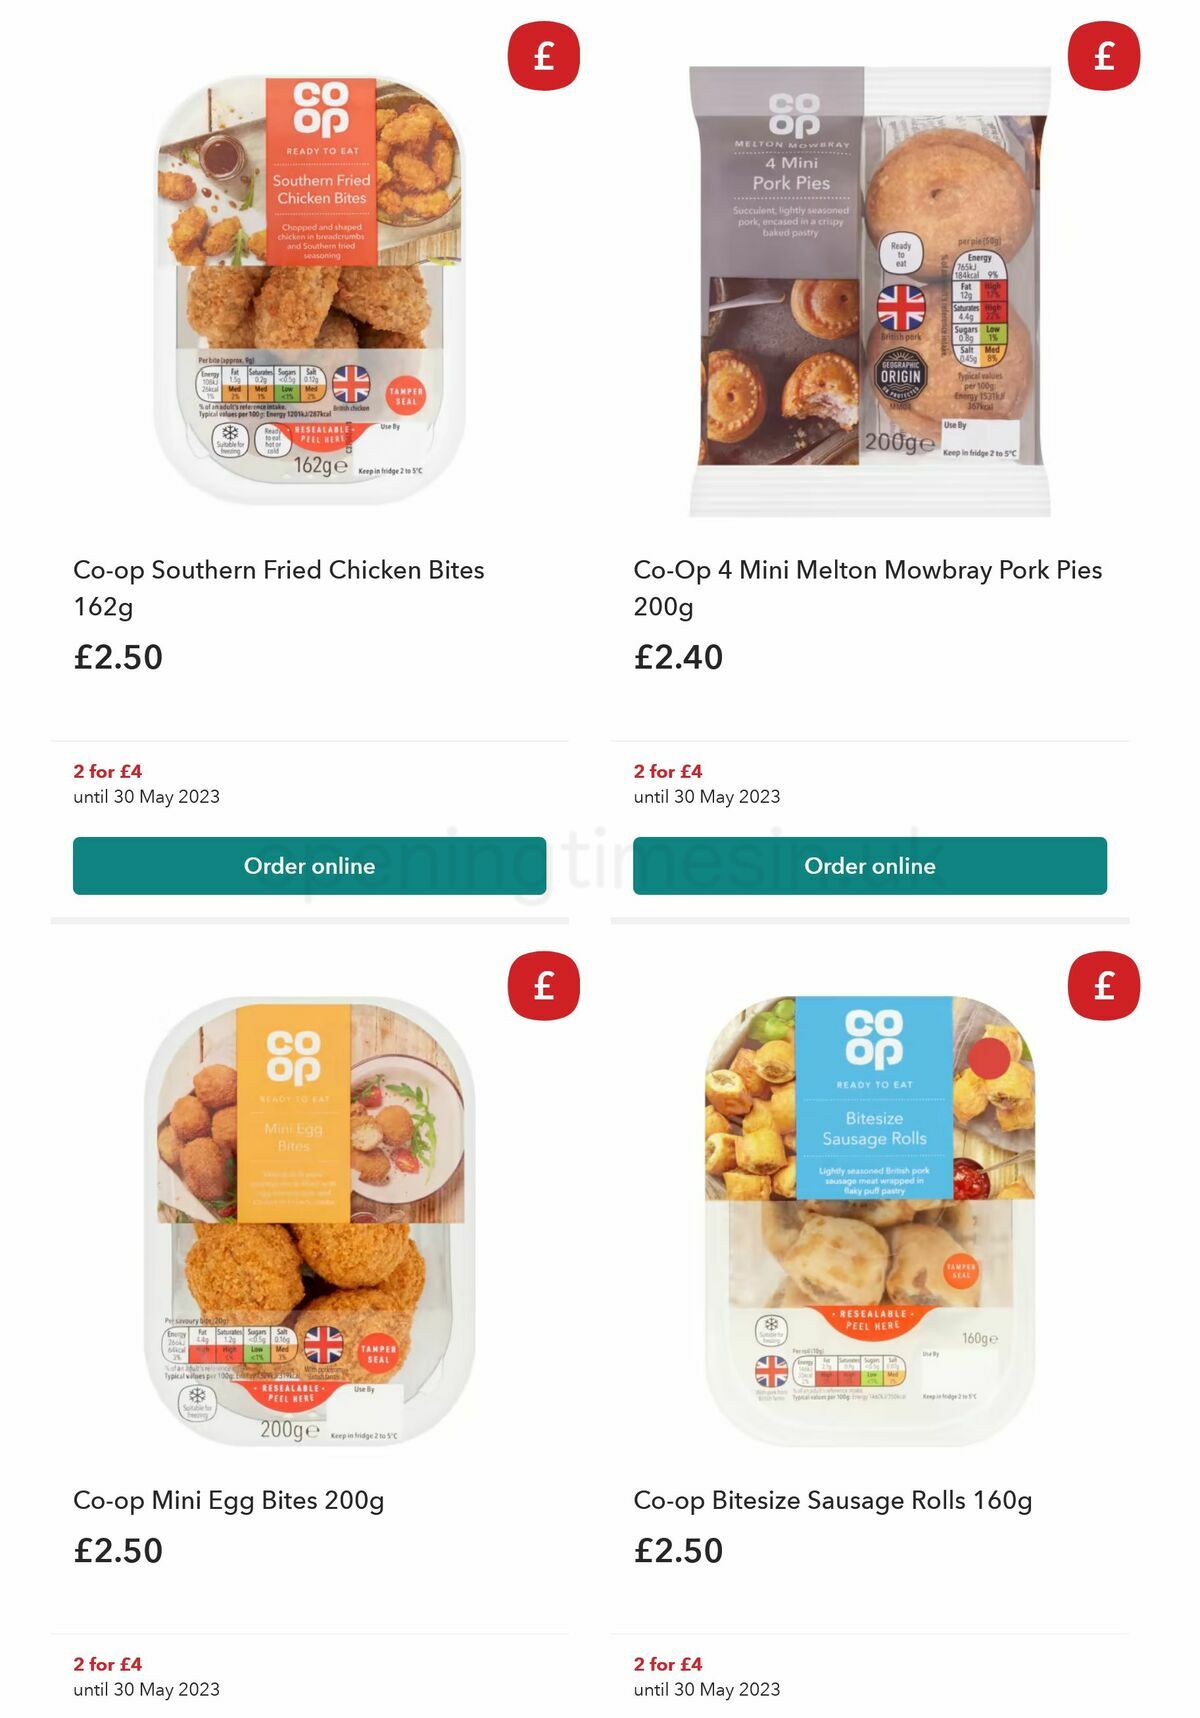This screenshot has width=1200, height=1718.
Task: Click the £ price icon for 4 Mini Pork Pies
Action: pos(1102,55)
